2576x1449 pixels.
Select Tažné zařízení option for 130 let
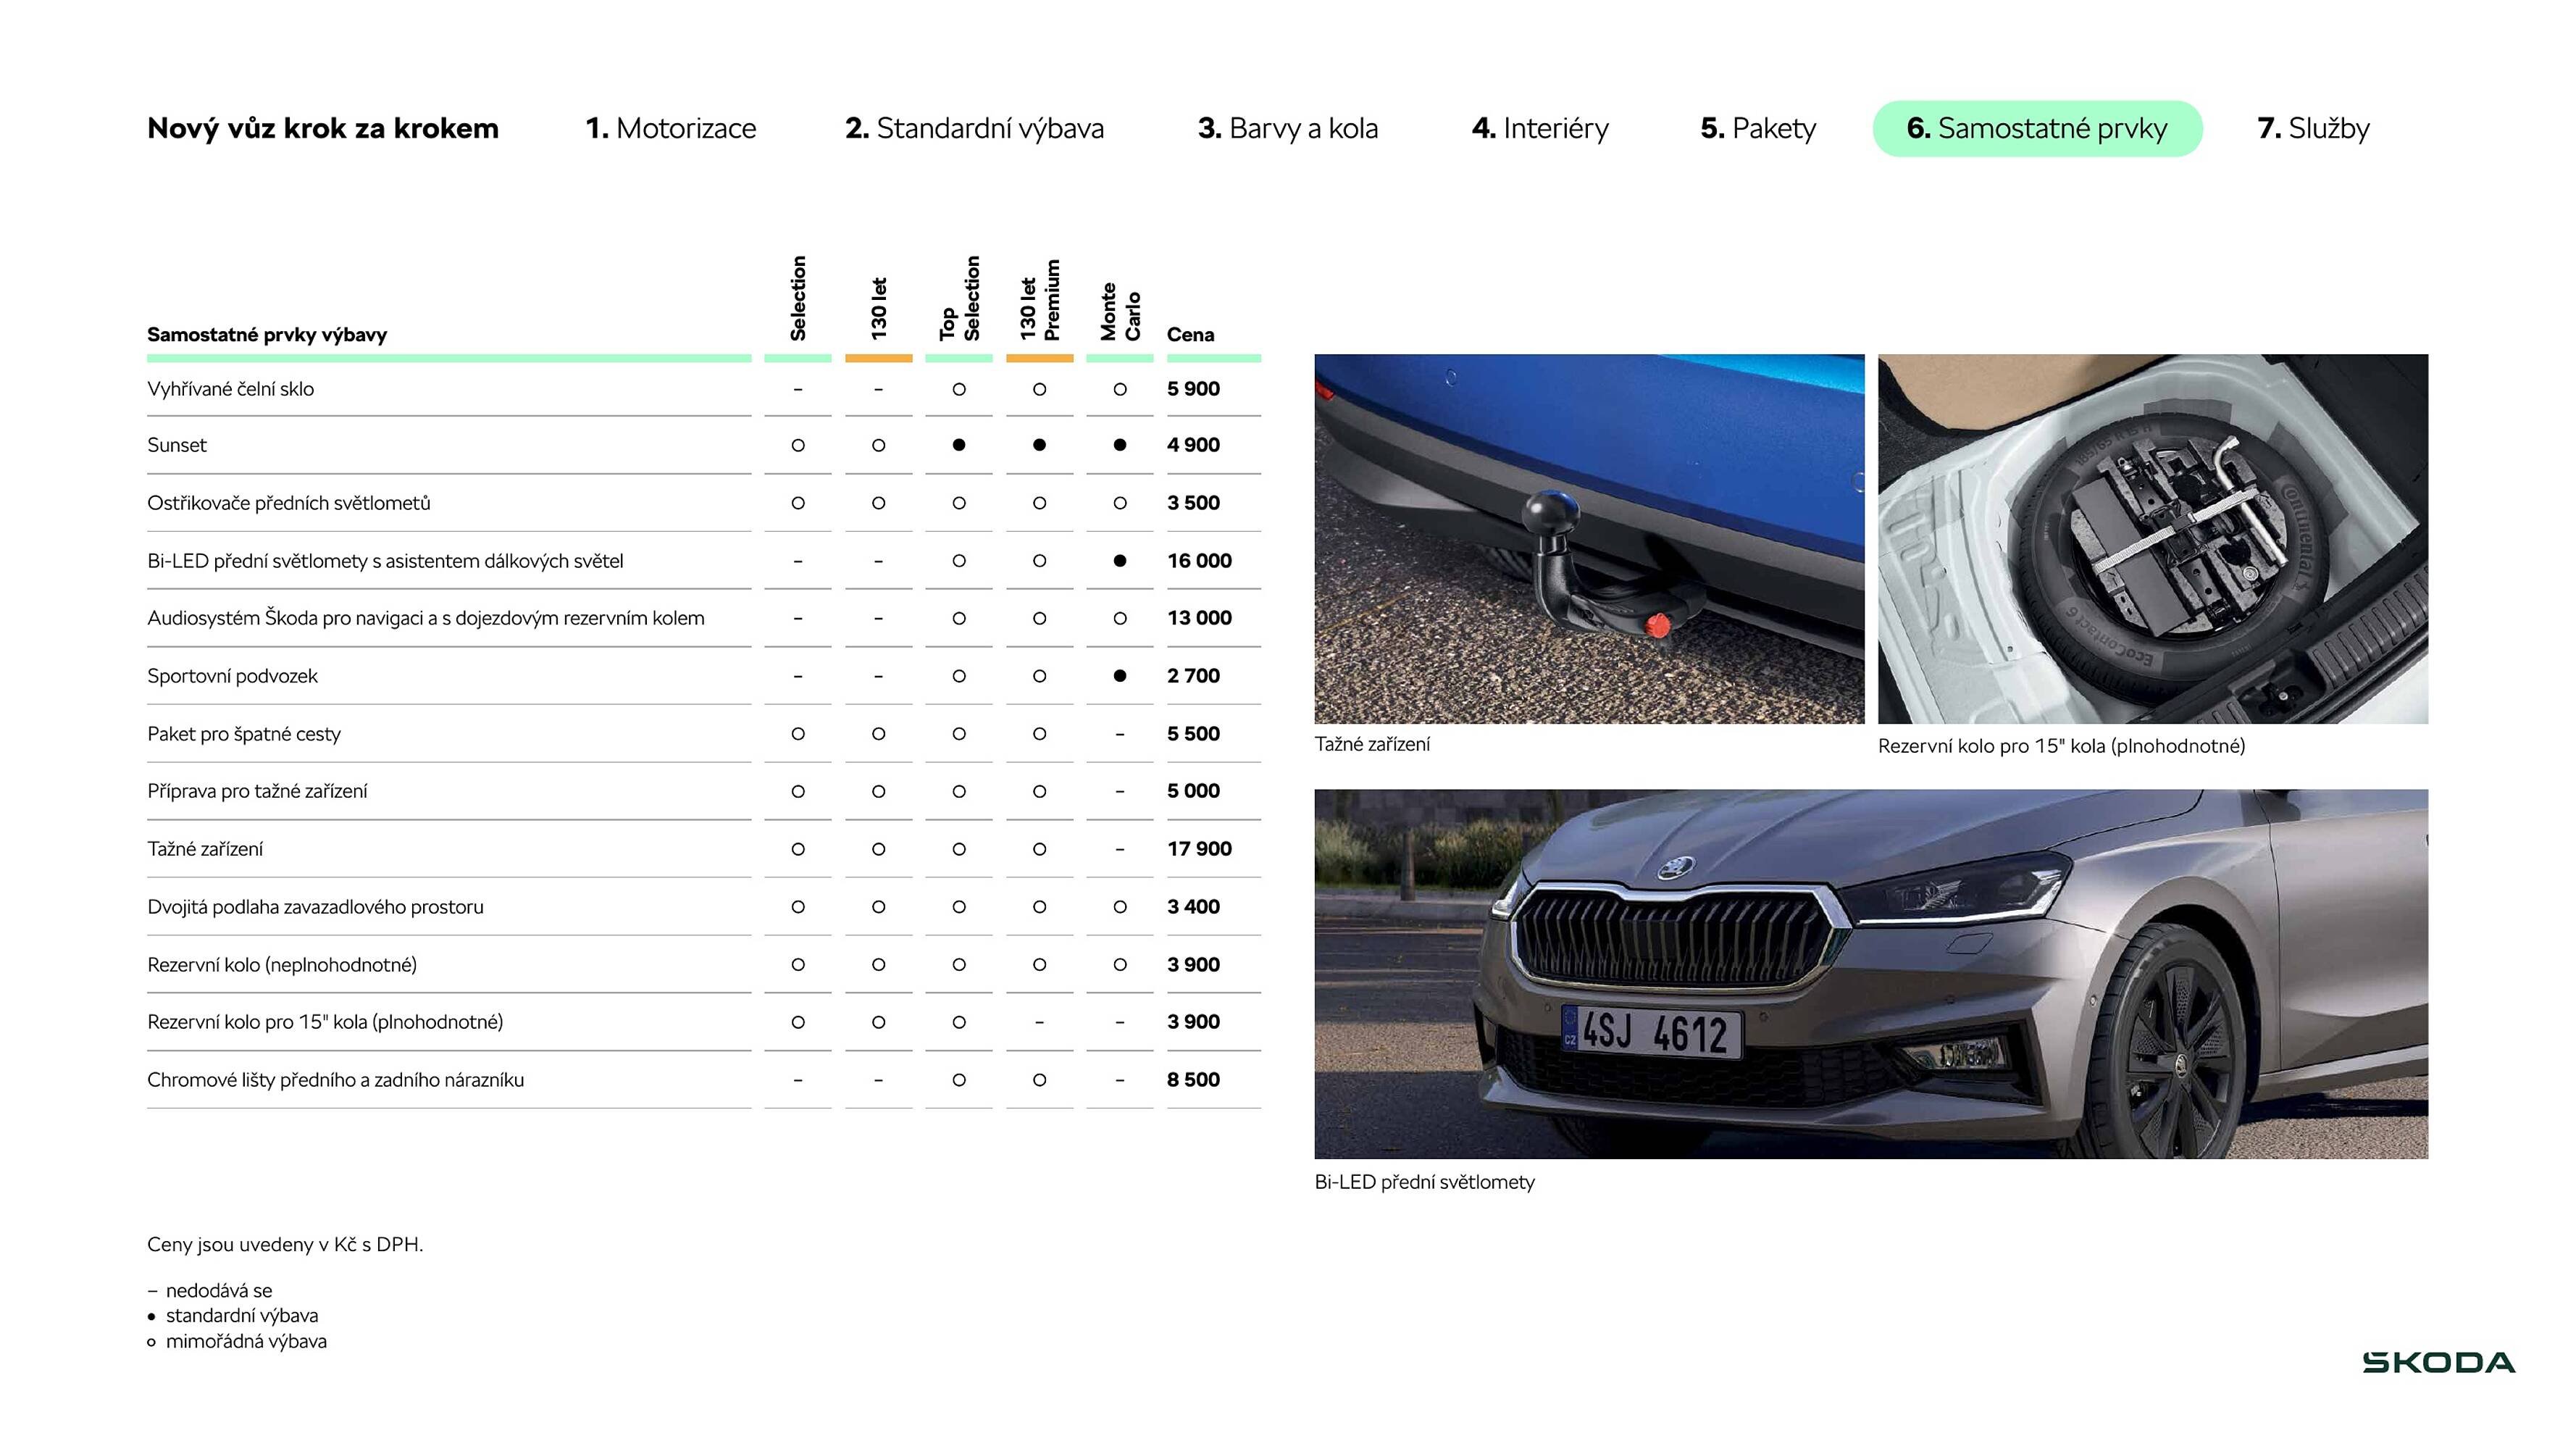[878, 848]
